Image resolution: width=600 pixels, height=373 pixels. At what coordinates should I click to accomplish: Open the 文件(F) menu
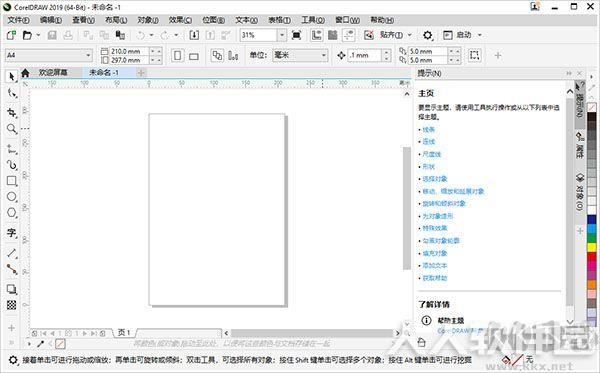18,20
